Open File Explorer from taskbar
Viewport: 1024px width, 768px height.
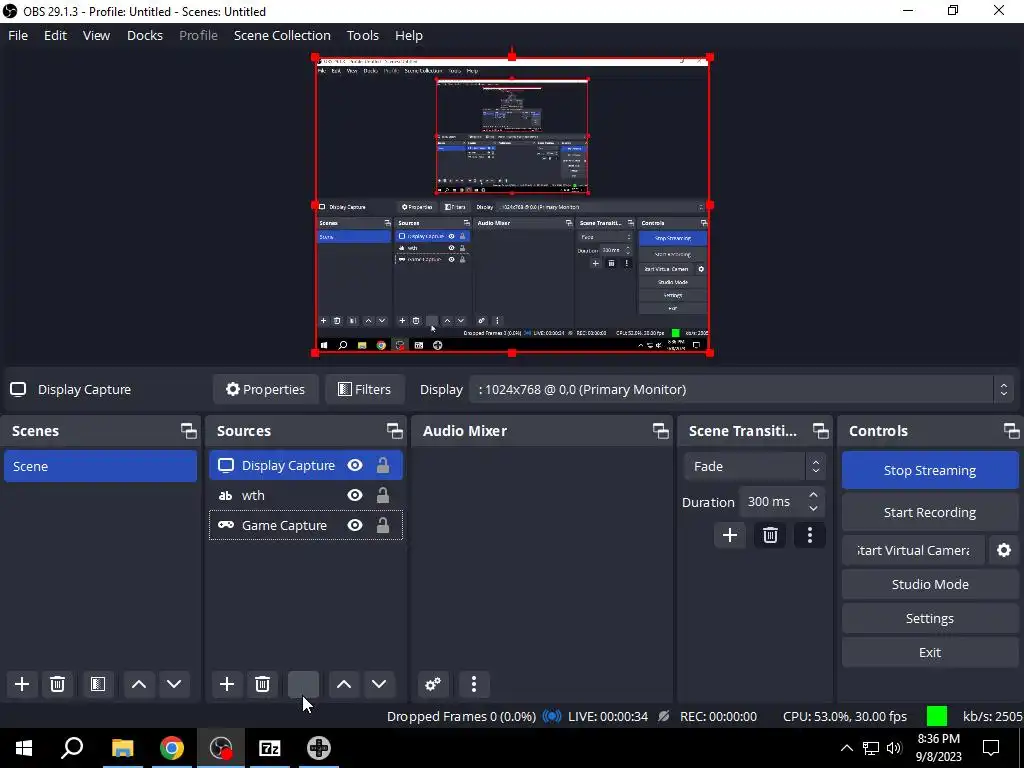pos(123,748)
